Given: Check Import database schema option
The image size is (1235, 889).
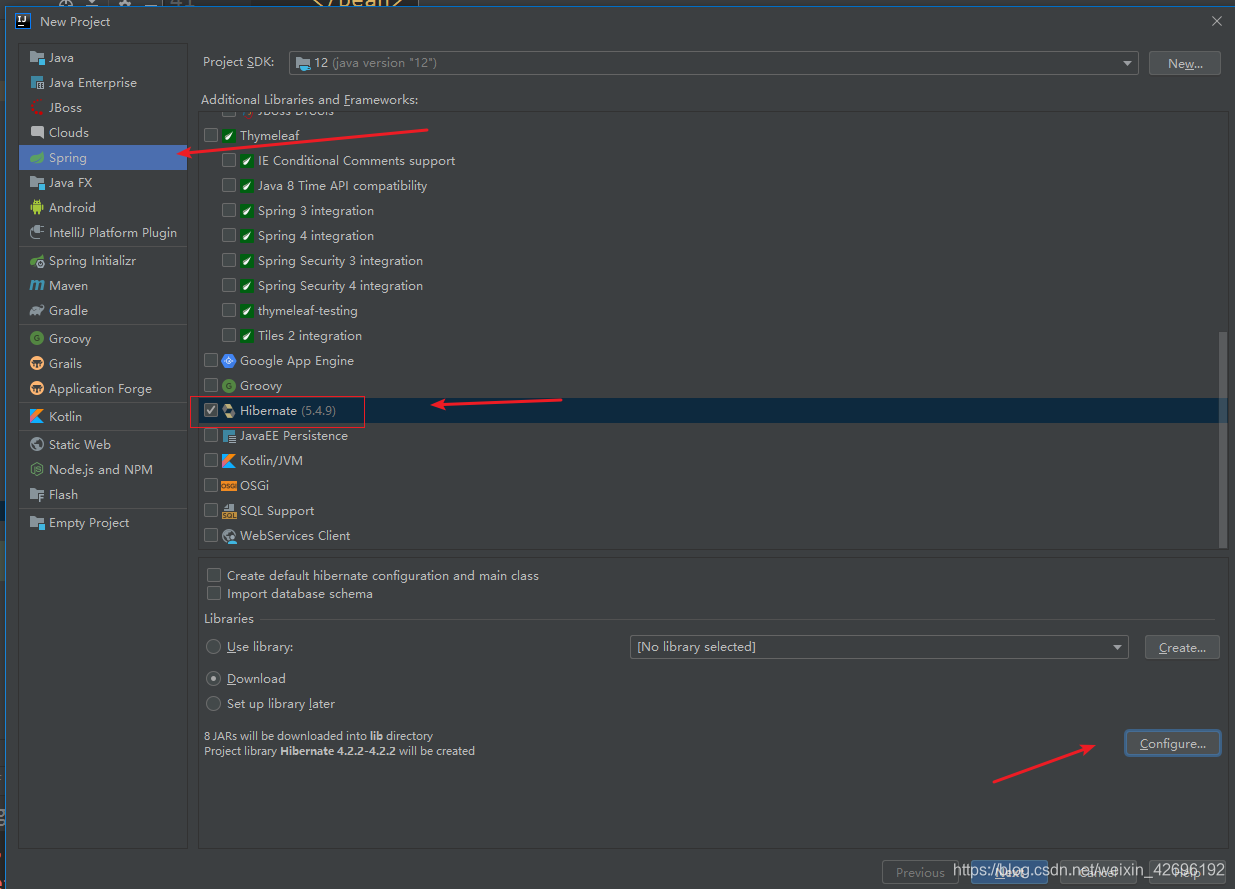Looking at the screenshot, I should coord(213,593).
